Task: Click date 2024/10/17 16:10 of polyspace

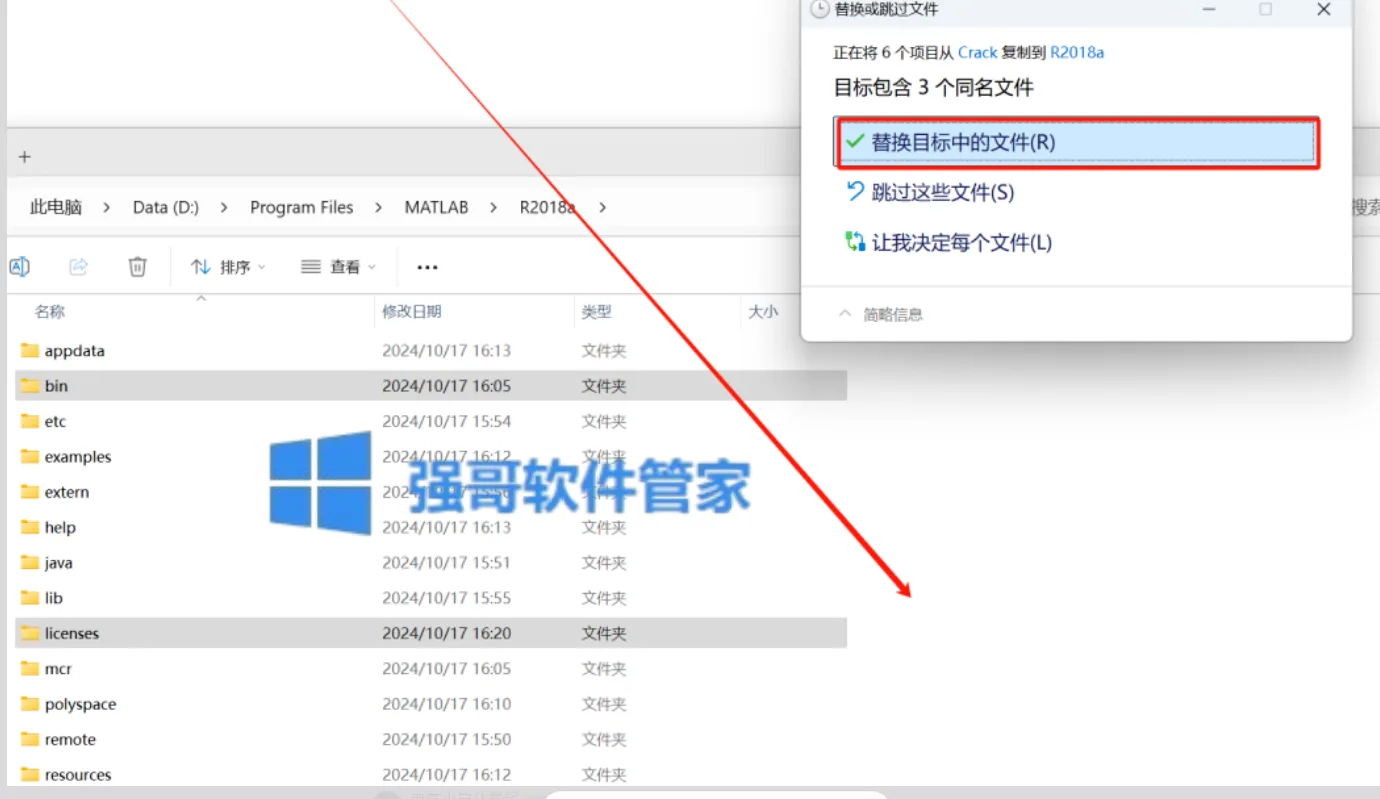Action: click(x=447, y=705)
